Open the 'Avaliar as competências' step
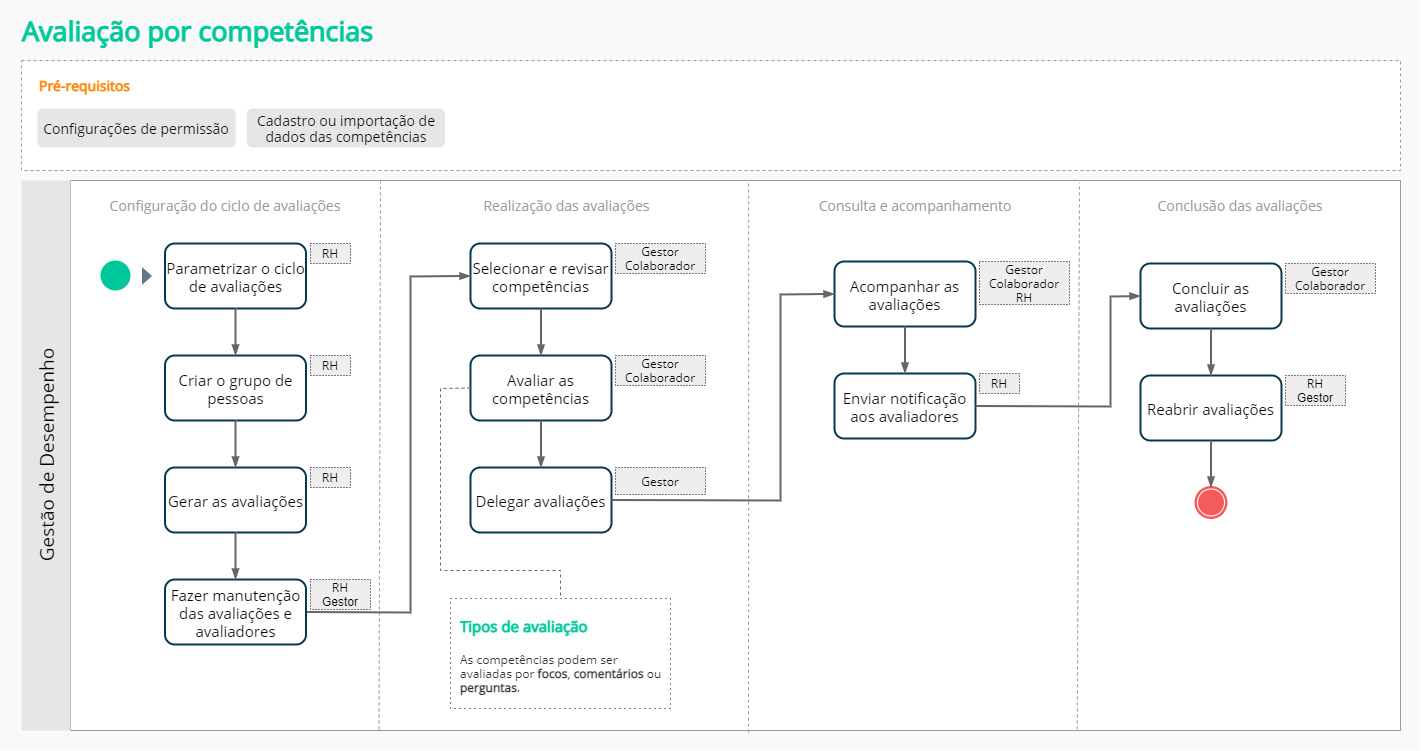 click(x=541, y=389)
